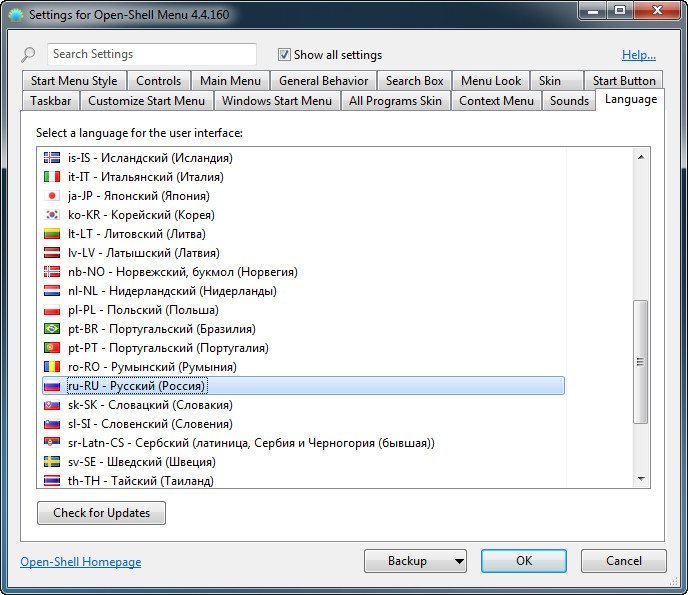688x595 pixels.
Task: Open the All Programs Skin tab
Action: click(x=395, y=100)
